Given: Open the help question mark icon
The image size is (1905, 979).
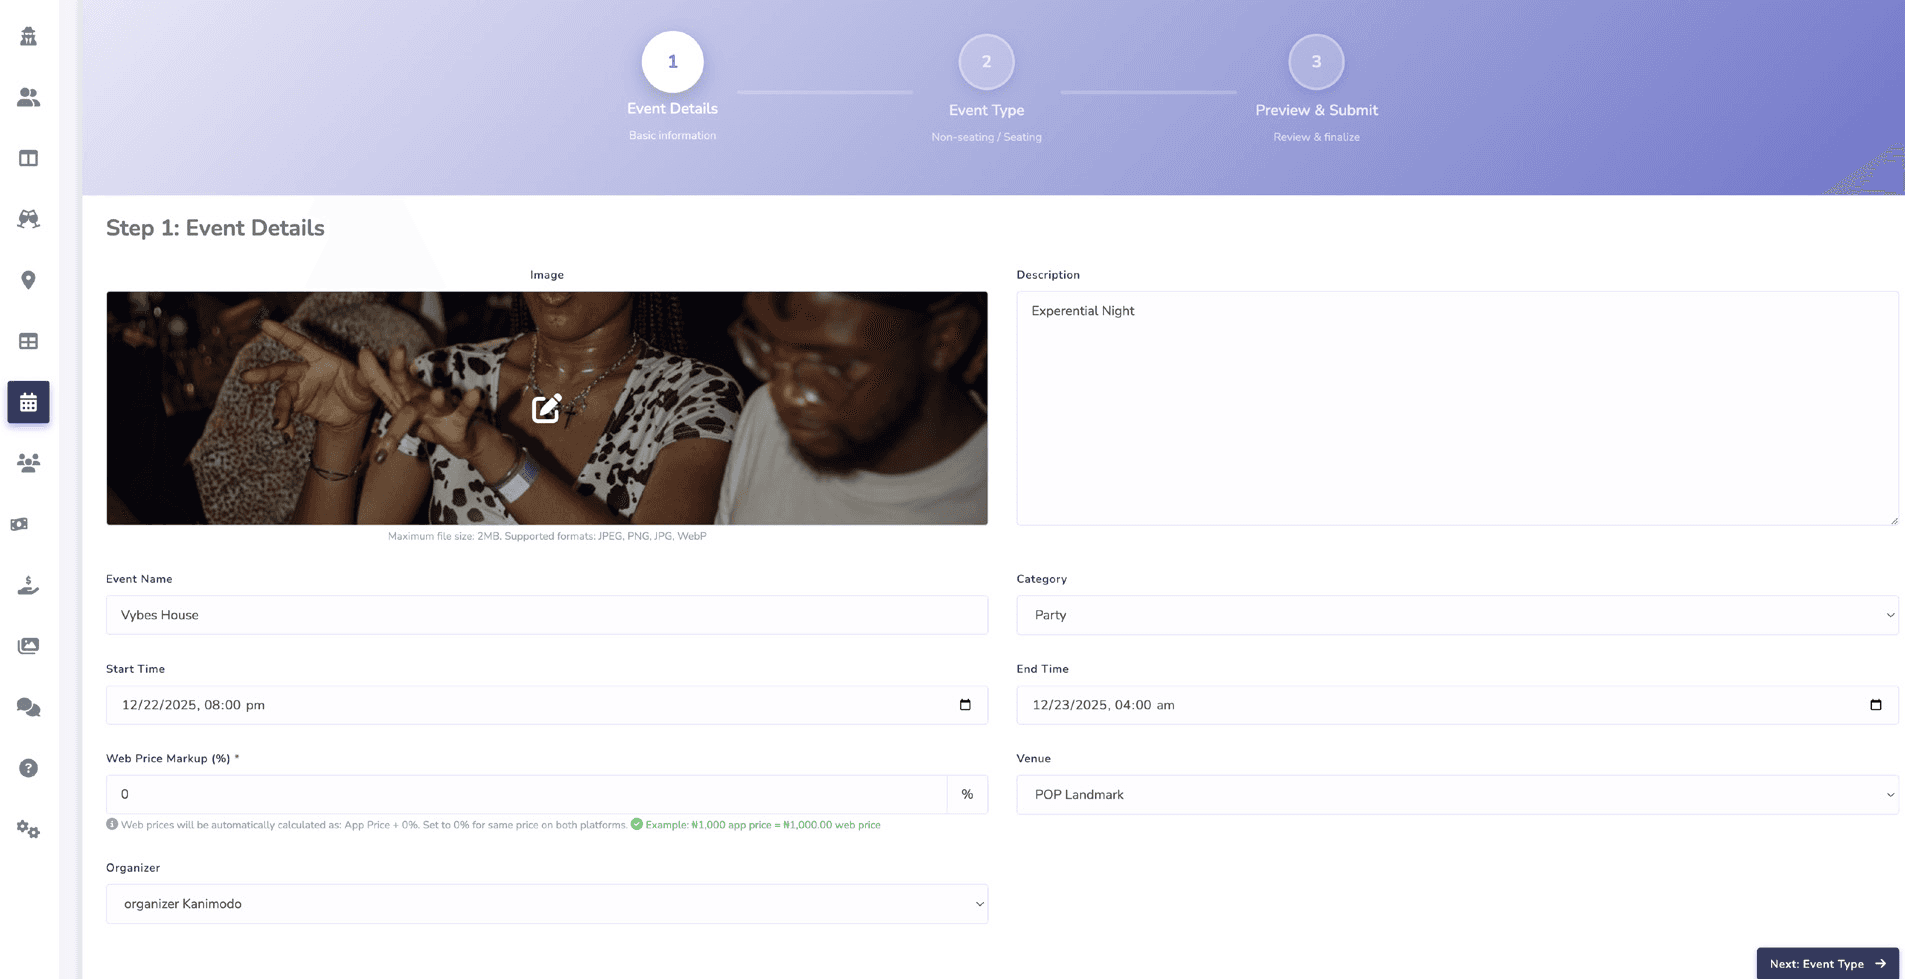Looking at the screenshot, I should pos(28,768).
